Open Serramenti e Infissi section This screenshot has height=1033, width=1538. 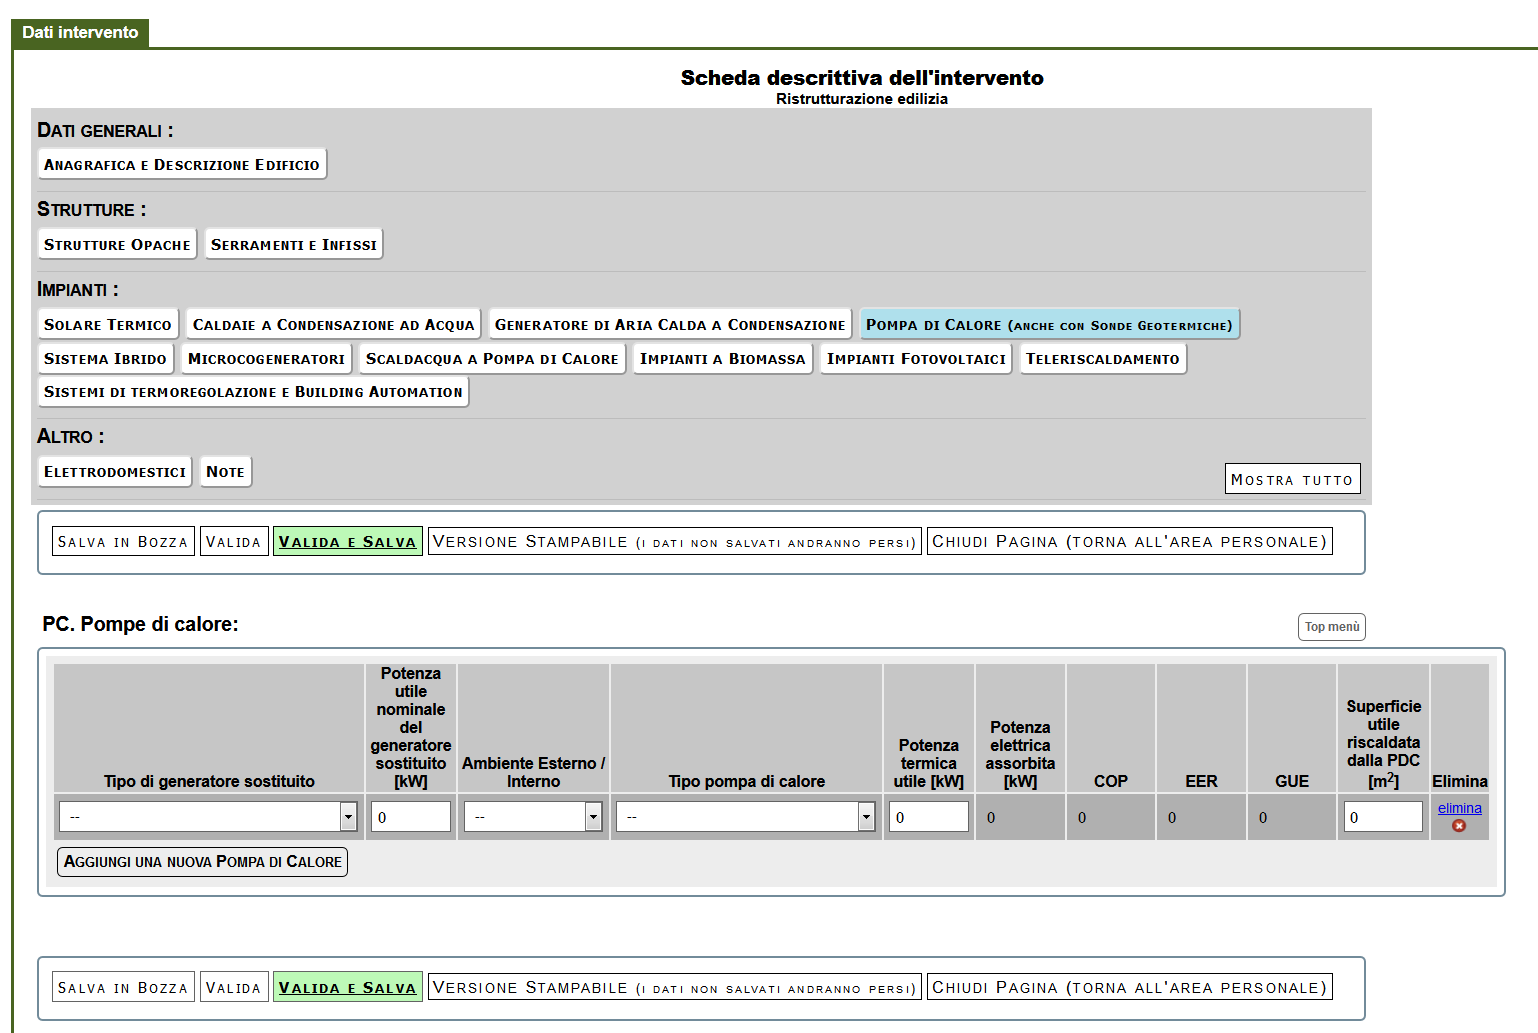(x=294, y=245)
